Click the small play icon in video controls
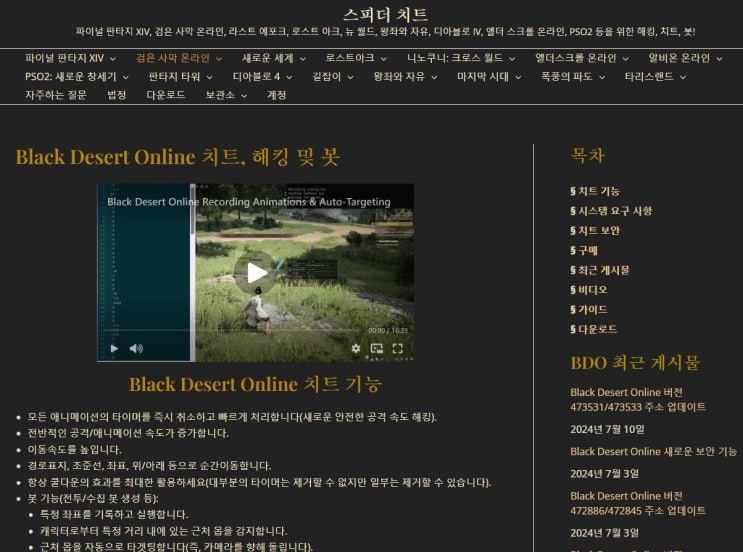This screenshot has height=552, width=743. pos(114,349)
